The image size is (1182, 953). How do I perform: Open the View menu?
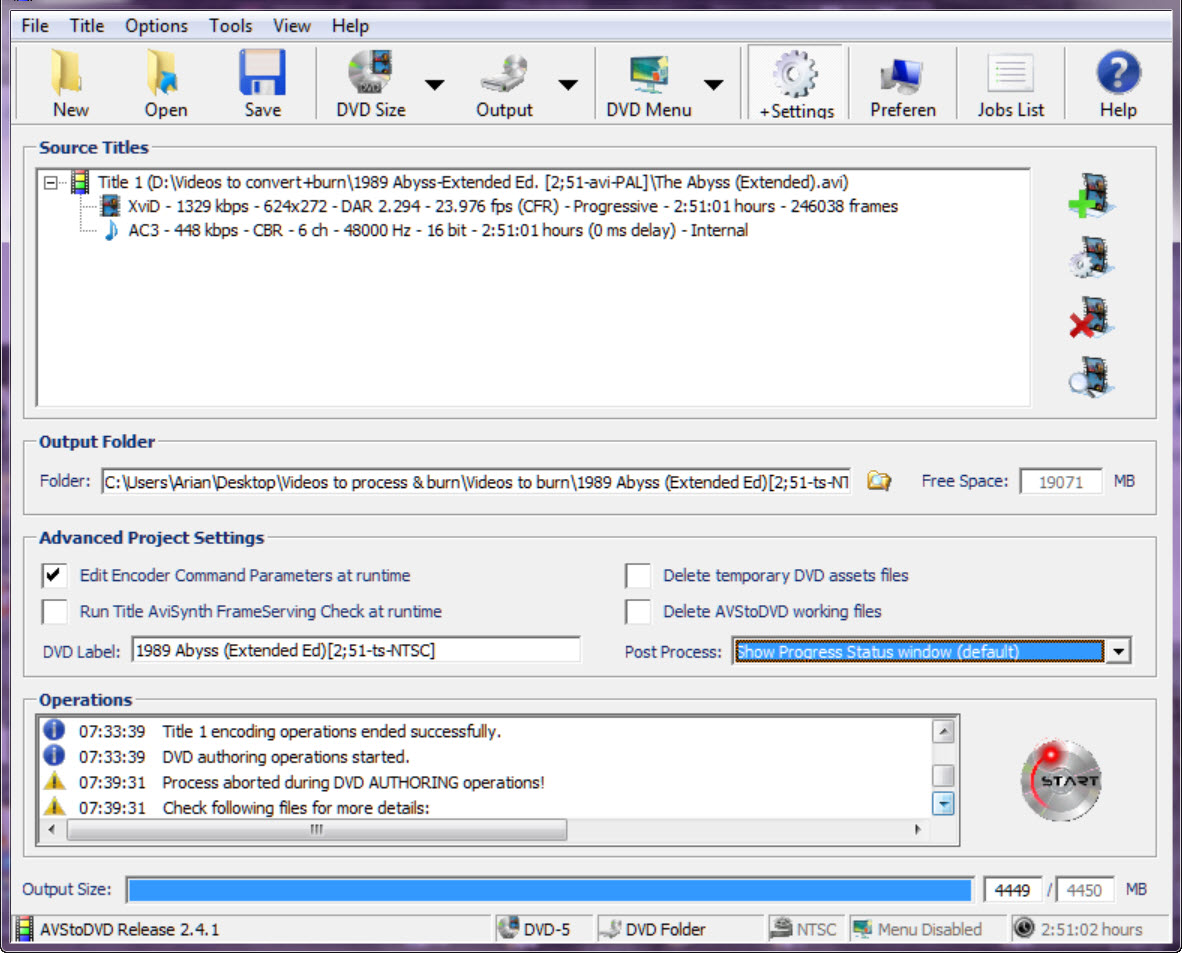292,26
